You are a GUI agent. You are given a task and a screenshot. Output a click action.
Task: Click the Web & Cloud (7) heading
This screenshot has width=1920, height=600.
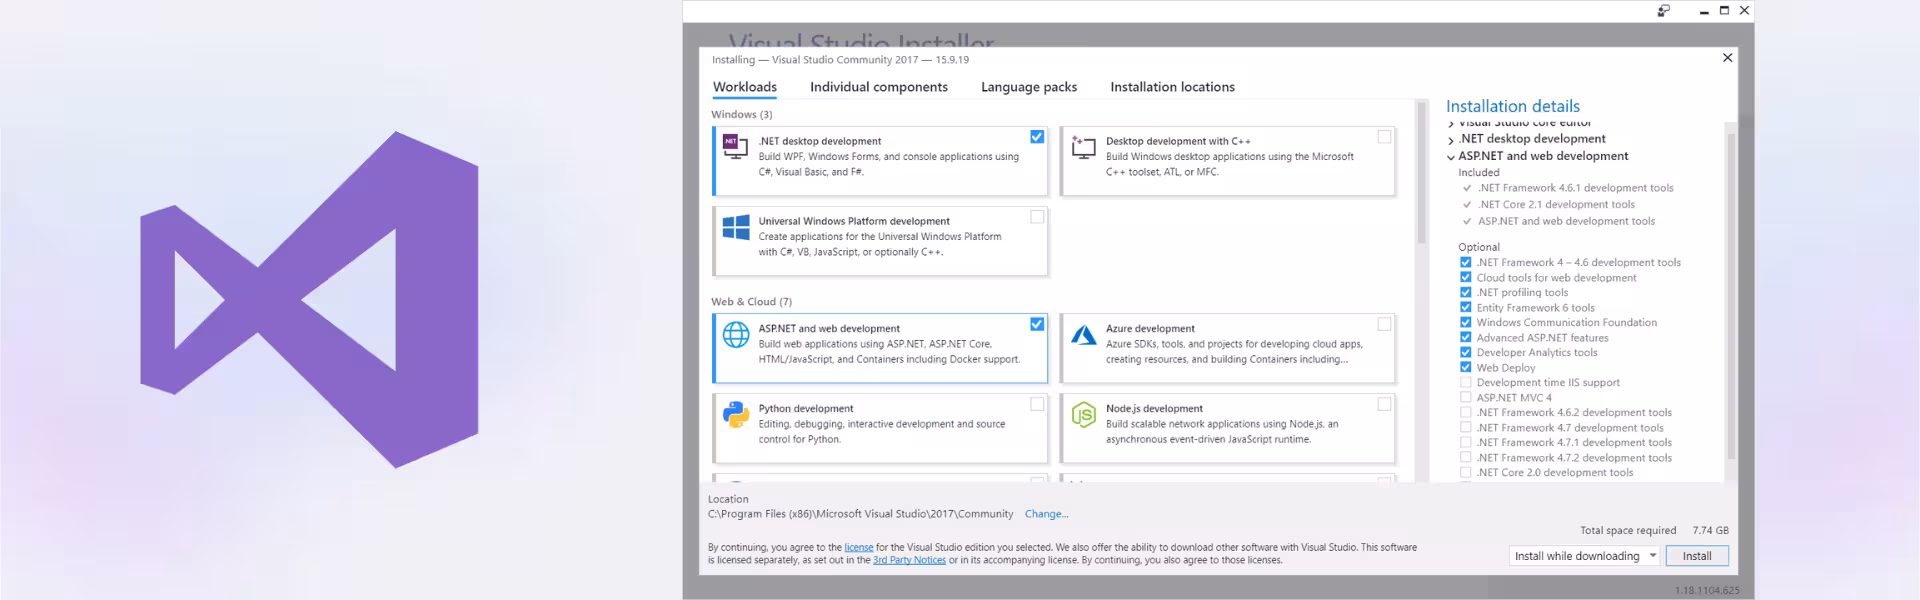[751, 302]
